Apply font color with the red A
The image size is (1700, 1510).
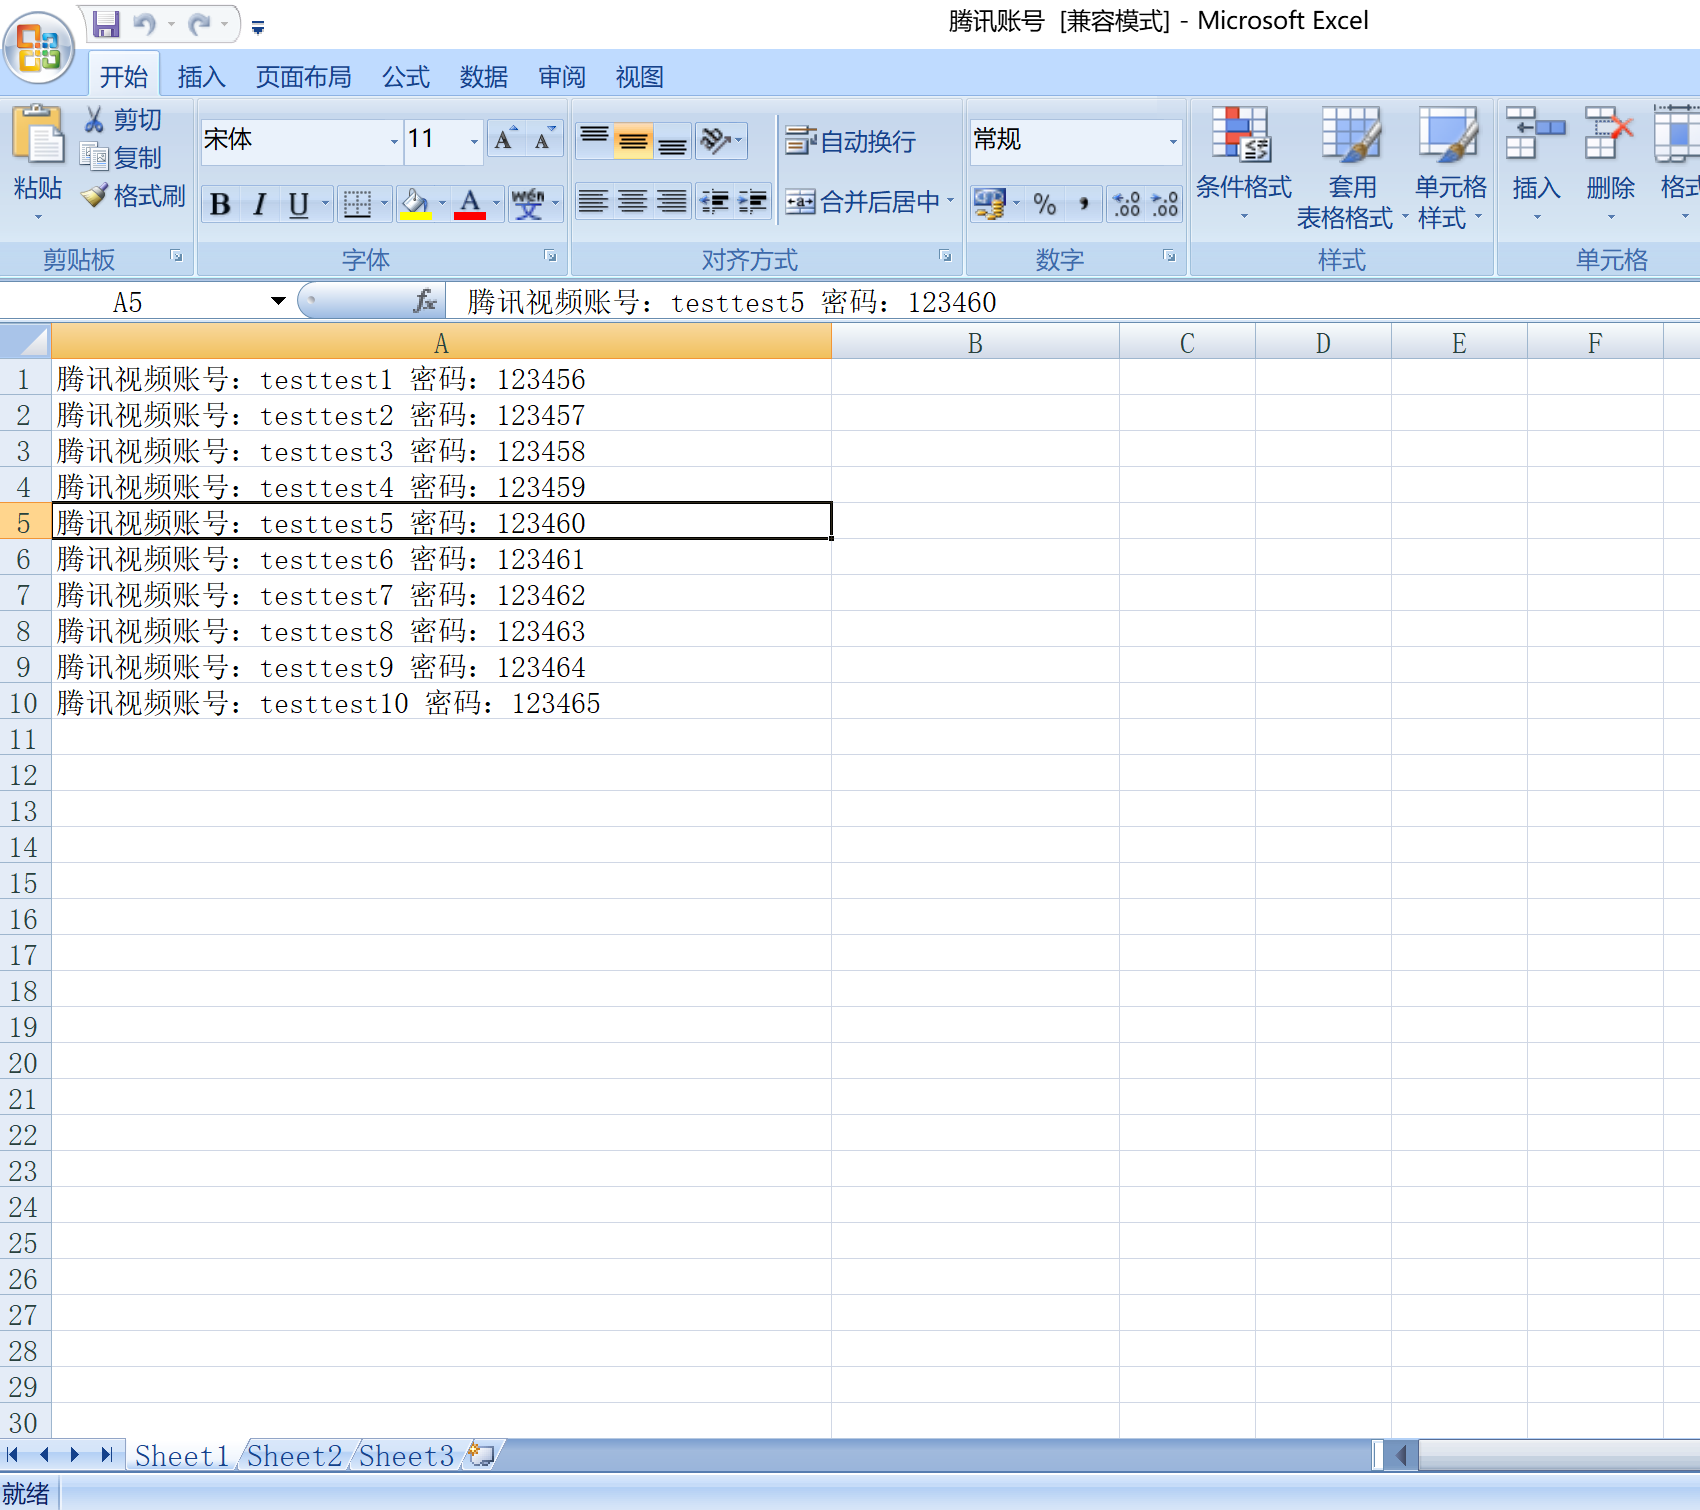coord(470,204)
